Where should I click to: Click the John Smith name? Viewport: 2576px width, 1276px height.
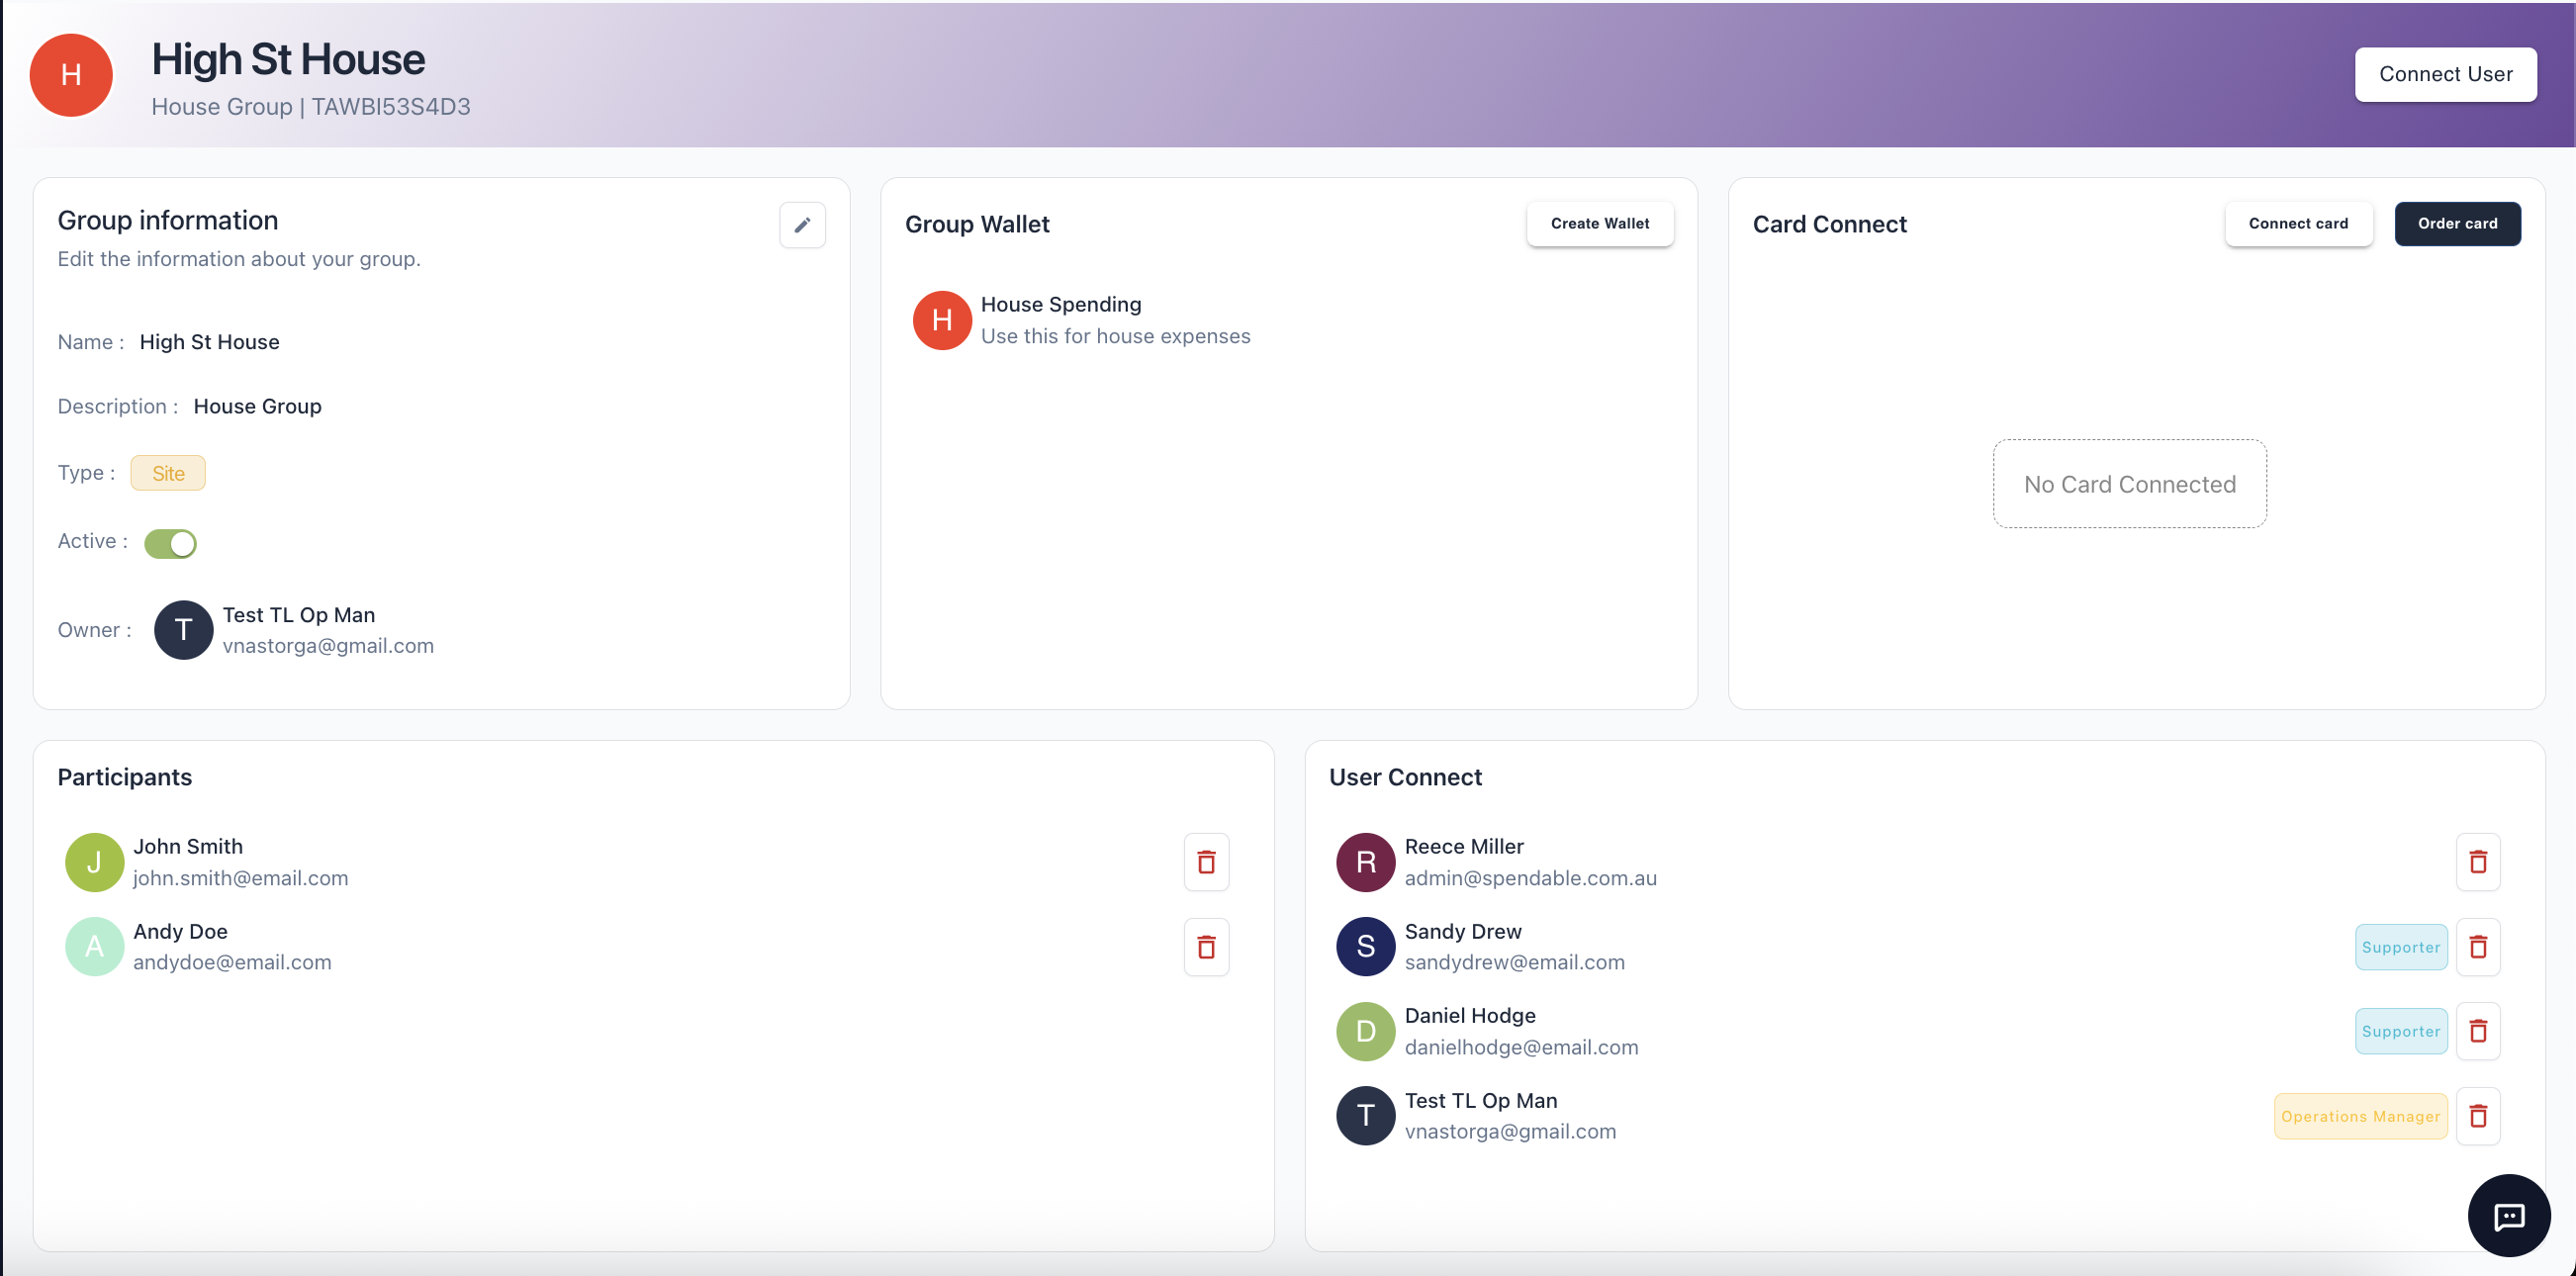tap(188, 847)
